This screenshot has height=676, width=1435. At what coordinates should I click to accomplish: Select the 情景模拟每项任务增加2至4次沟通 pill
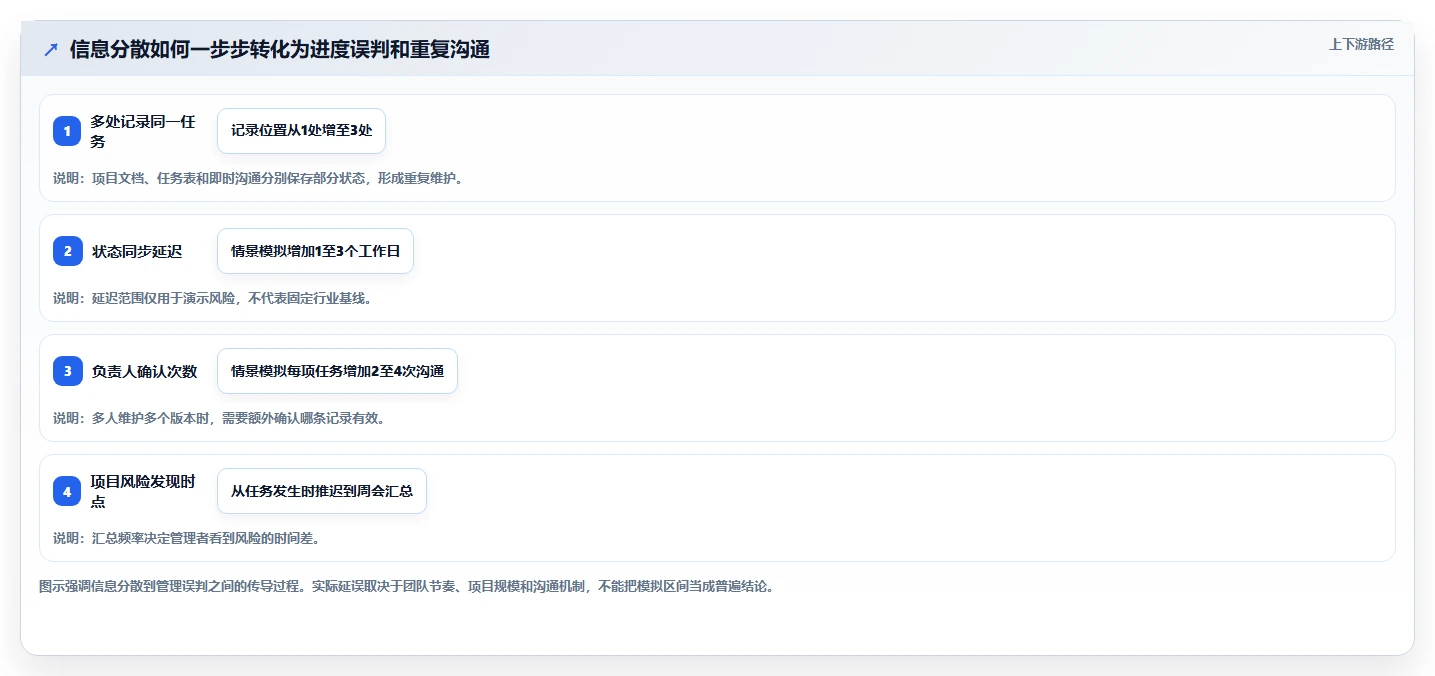click(x=337, y=371)
